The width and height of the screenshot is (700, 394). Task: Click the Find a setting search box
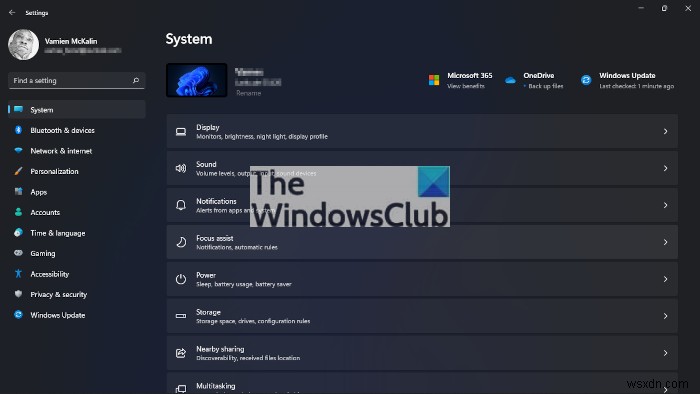pyautogui.click(x=76, y=80)
